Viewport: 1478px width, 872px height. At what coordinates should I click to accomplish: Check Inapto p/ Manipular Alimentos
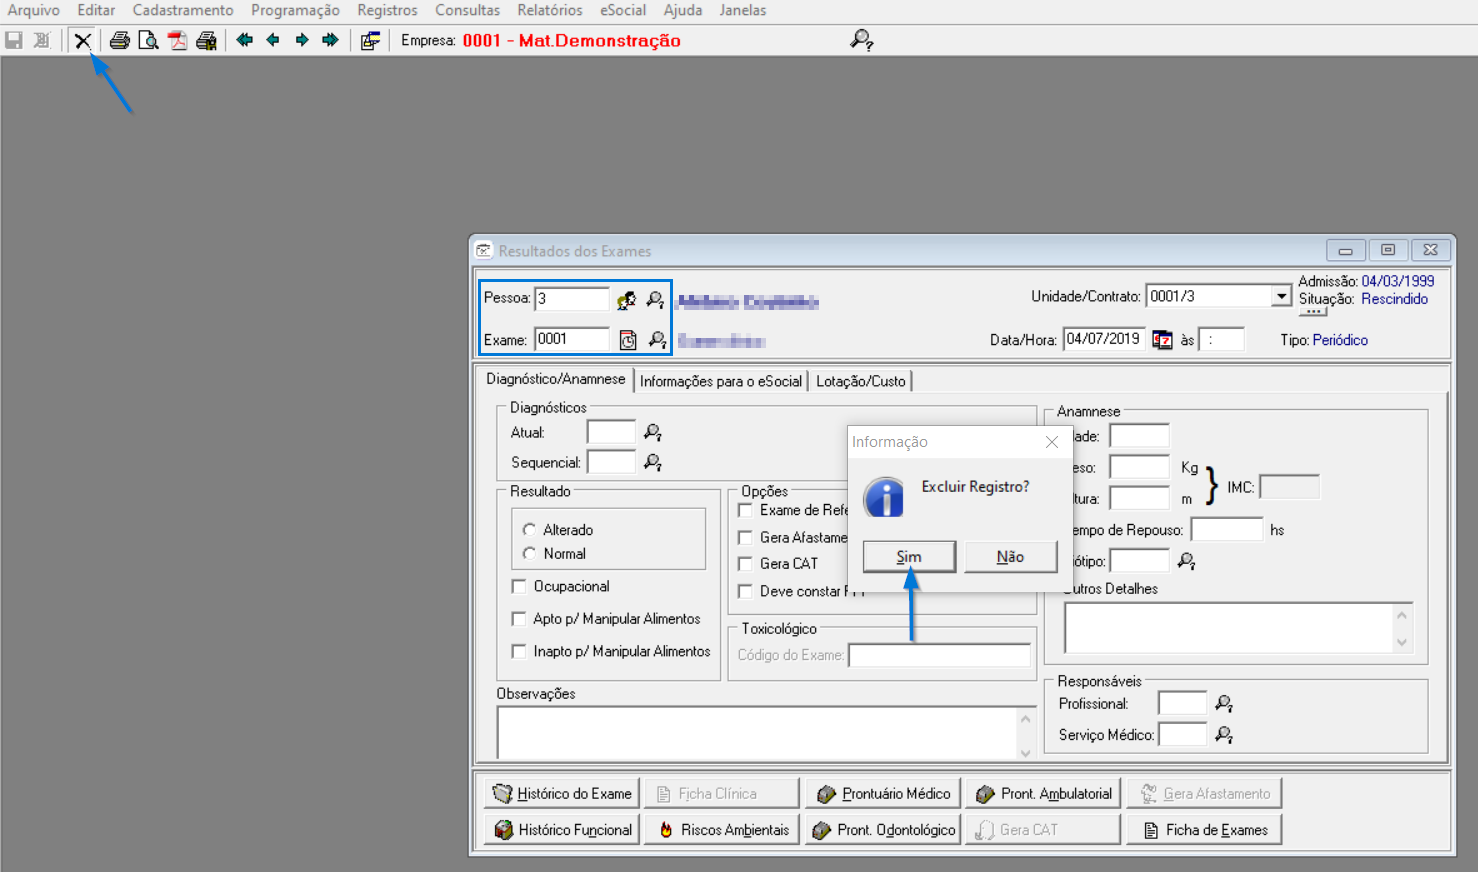(x=518, y=651)
